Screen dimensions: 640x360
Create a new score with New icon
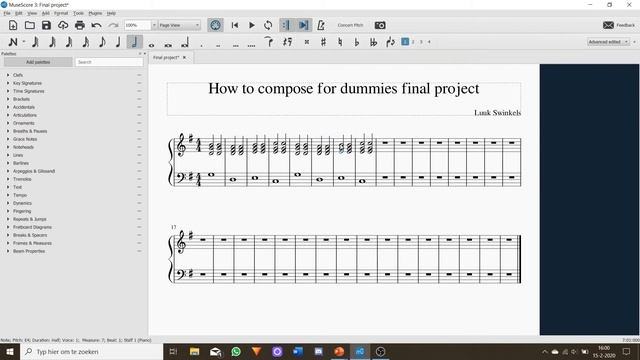pos(13,25)
